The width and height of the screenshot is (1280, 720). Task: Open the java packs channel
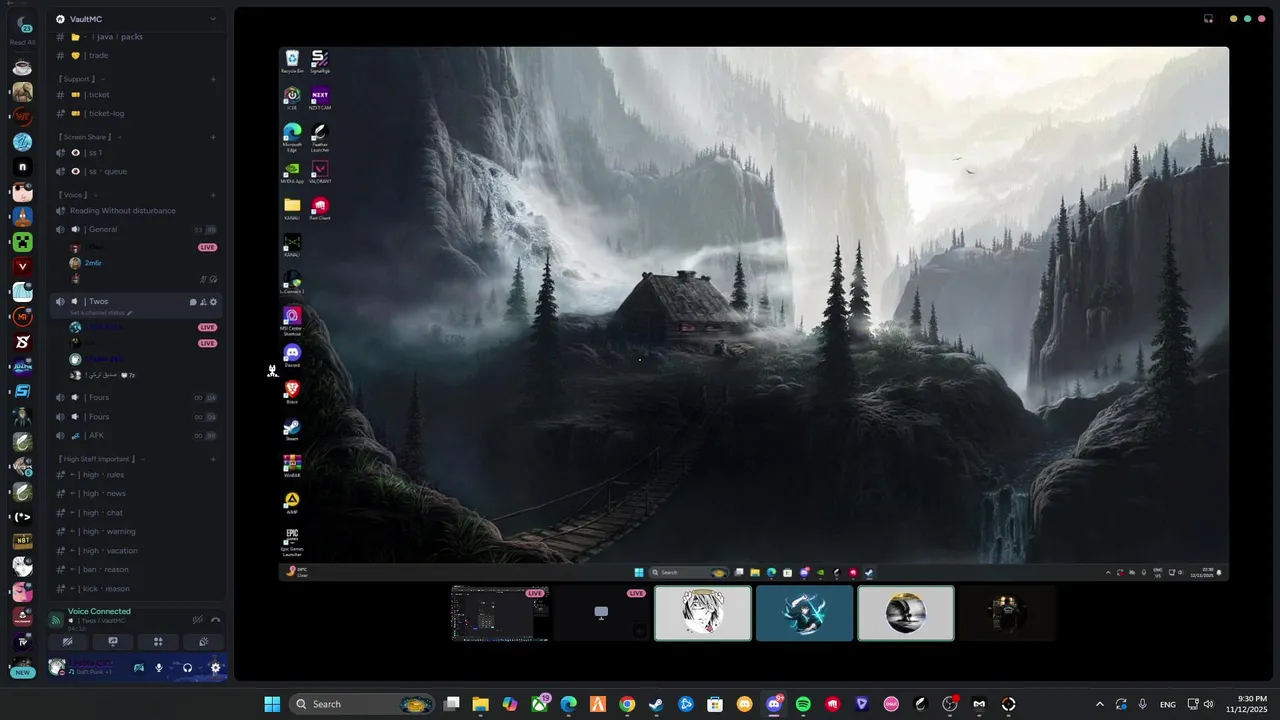point(137,37)
